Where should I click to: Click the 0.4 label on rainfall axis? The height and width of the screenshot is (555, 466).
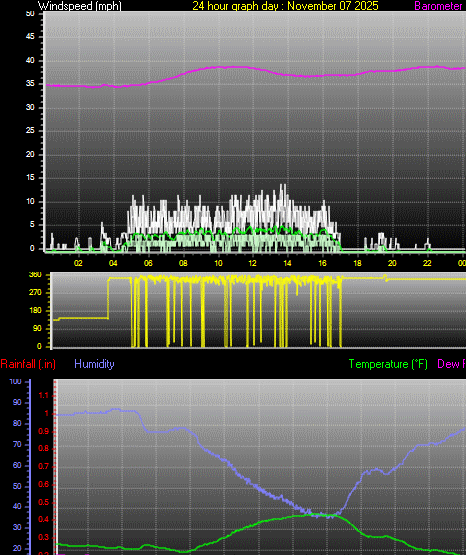click(x=43, y=520)
